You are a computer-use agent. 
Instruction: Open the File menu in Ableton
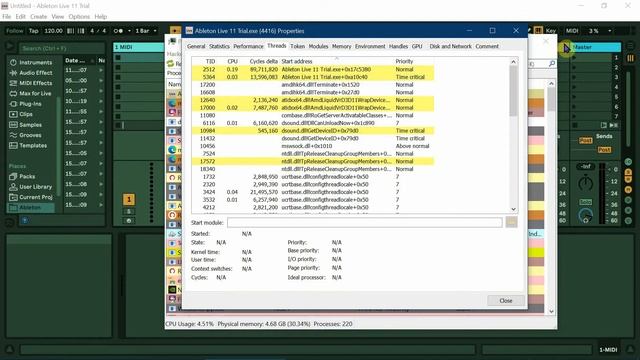7,17
